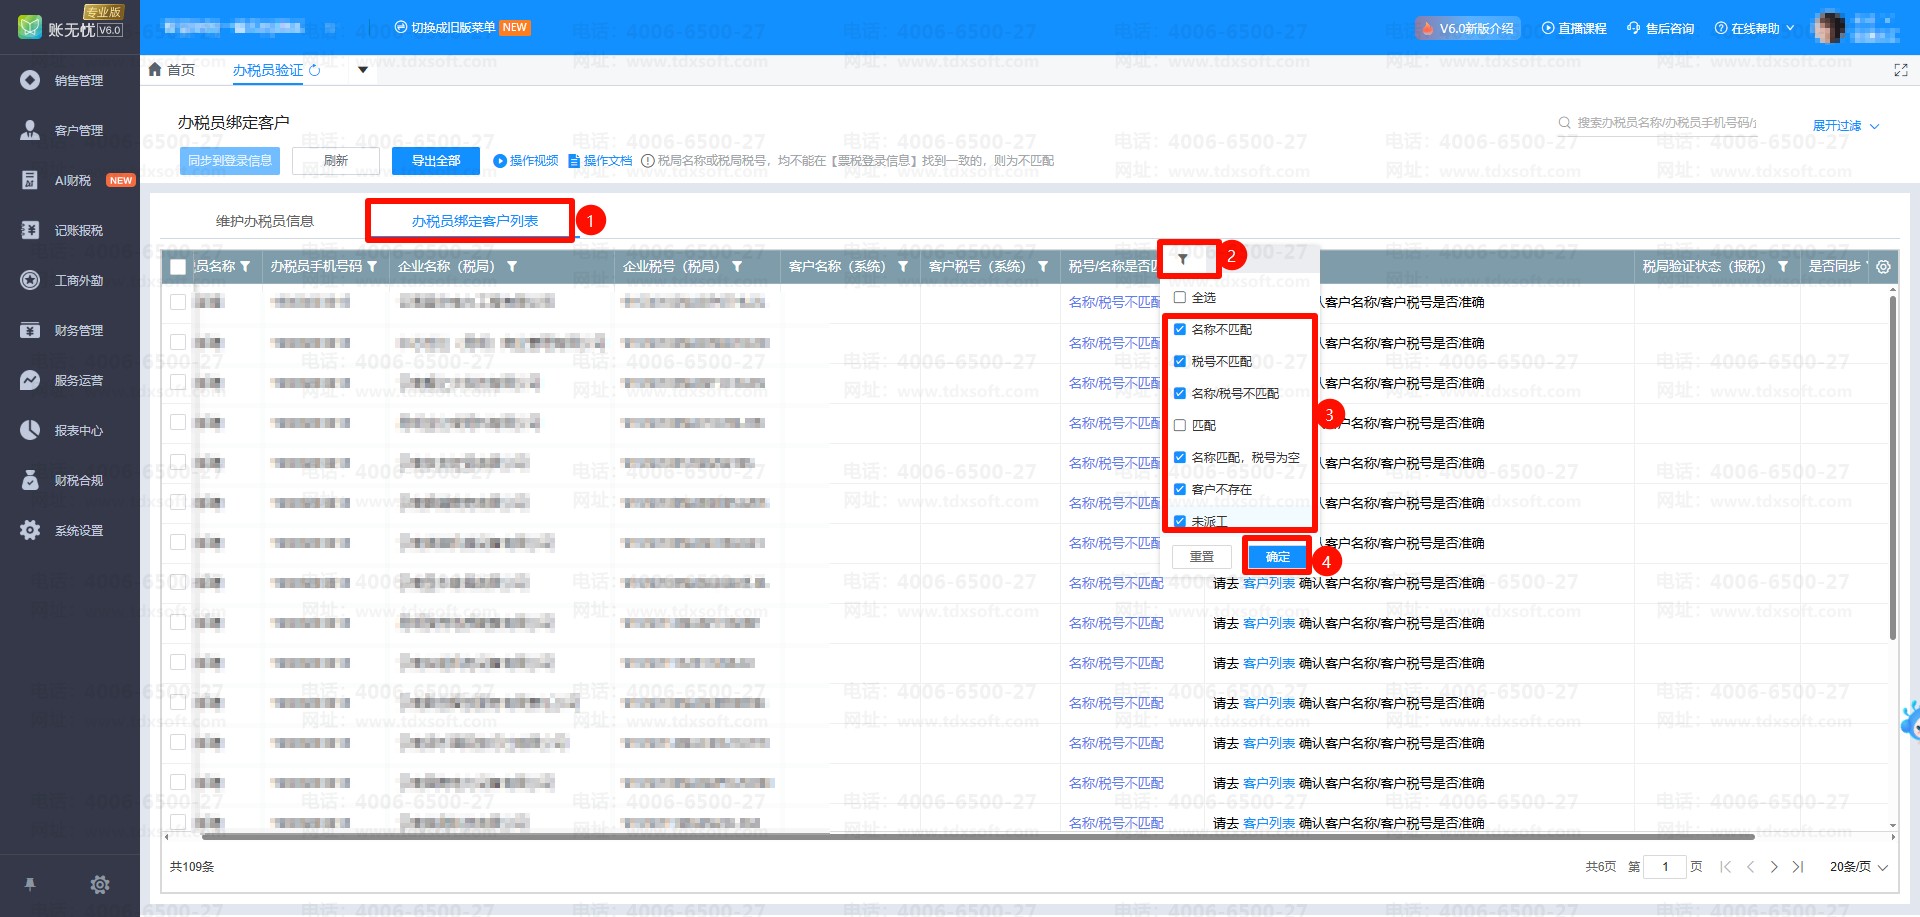Image resolution: width=1920 pixels, height=917 pixels.
Task: Expand the 展开过滤 filter panel
Action: [x=1845, y=126]
